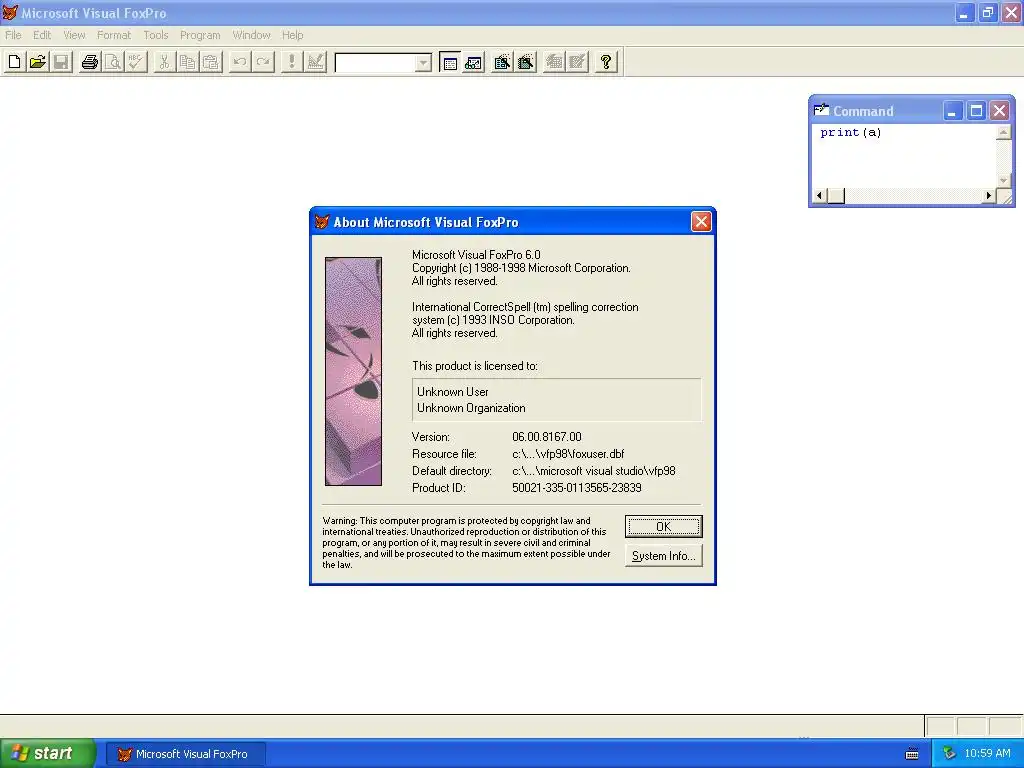Click Microsoft Visual FoxPro taskbar button
The image size is (1024, 768).
click(185, 754)
